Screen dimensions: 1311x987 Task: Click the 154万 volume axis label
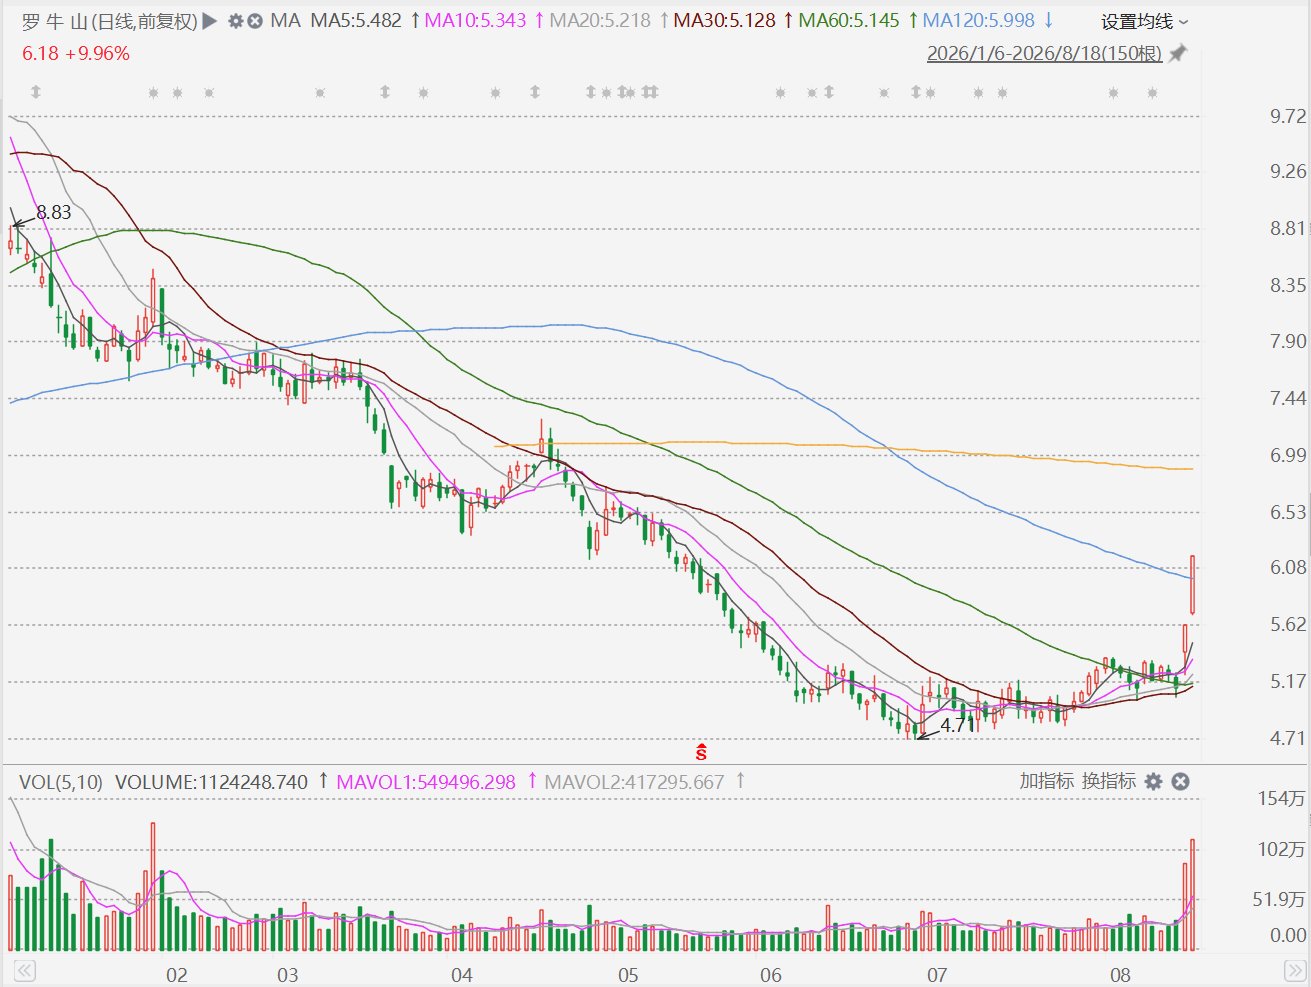point(1282,798)
